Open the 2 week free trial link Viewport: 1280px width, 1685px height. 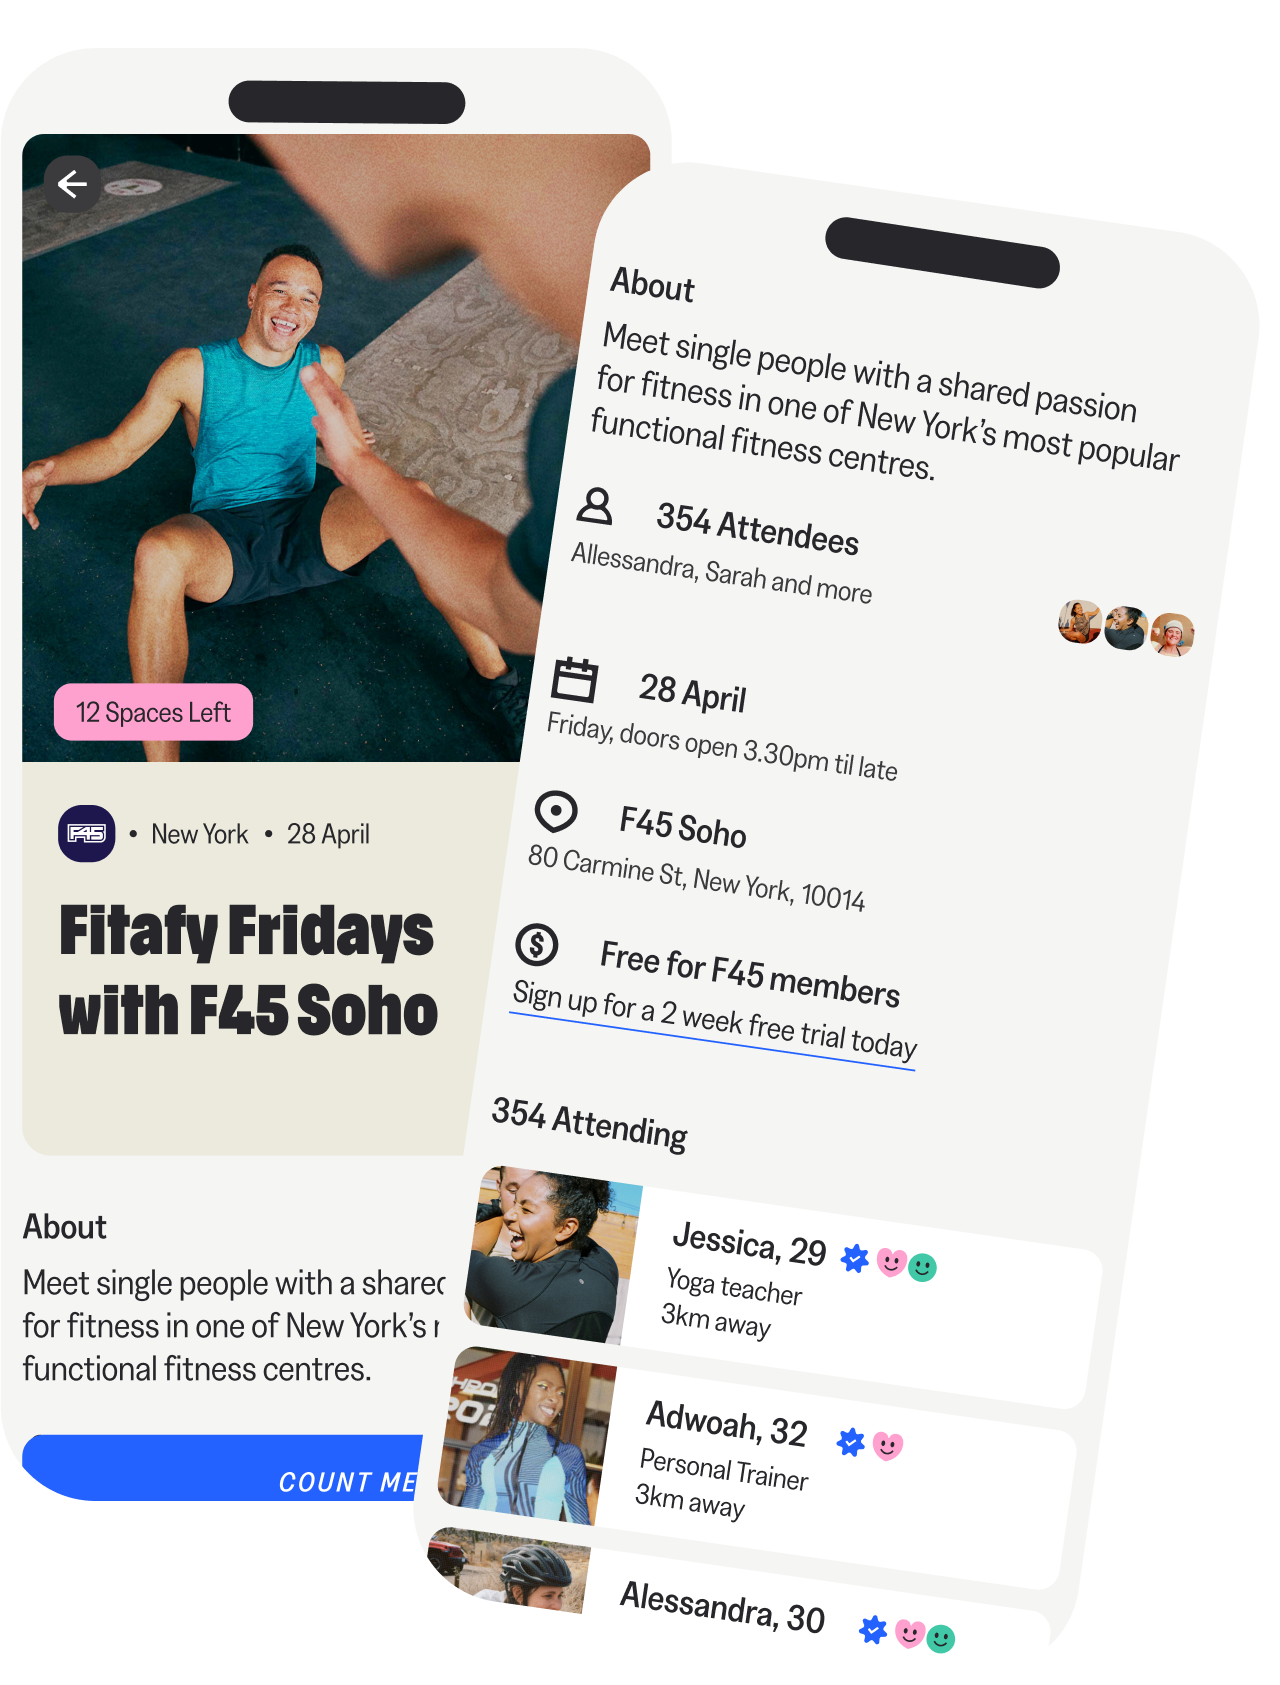[715, 1022]
